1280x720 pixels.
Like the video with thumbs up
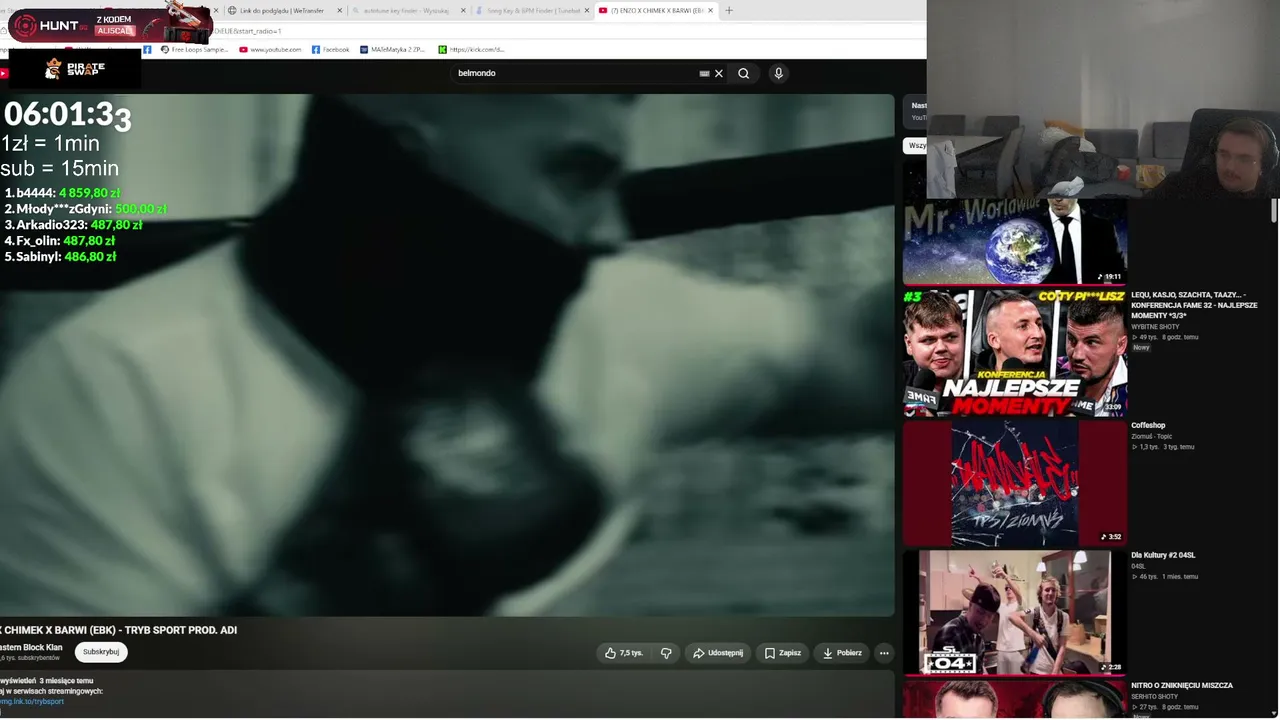tap(624, 653)
